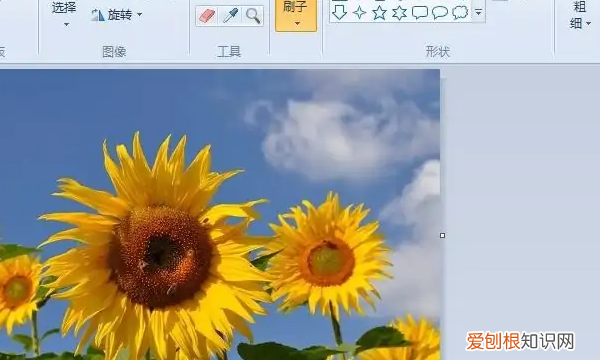Expand the 旋转 rotate options arrow
The image size is (600, 360).
(140, 15)
